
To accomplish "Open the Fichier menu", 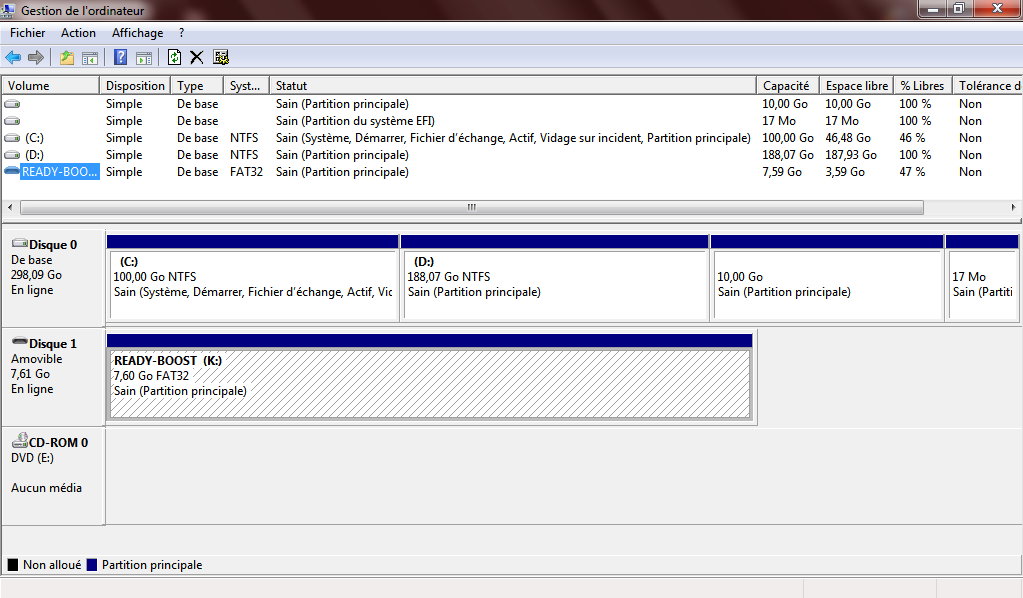I will 27,33.
